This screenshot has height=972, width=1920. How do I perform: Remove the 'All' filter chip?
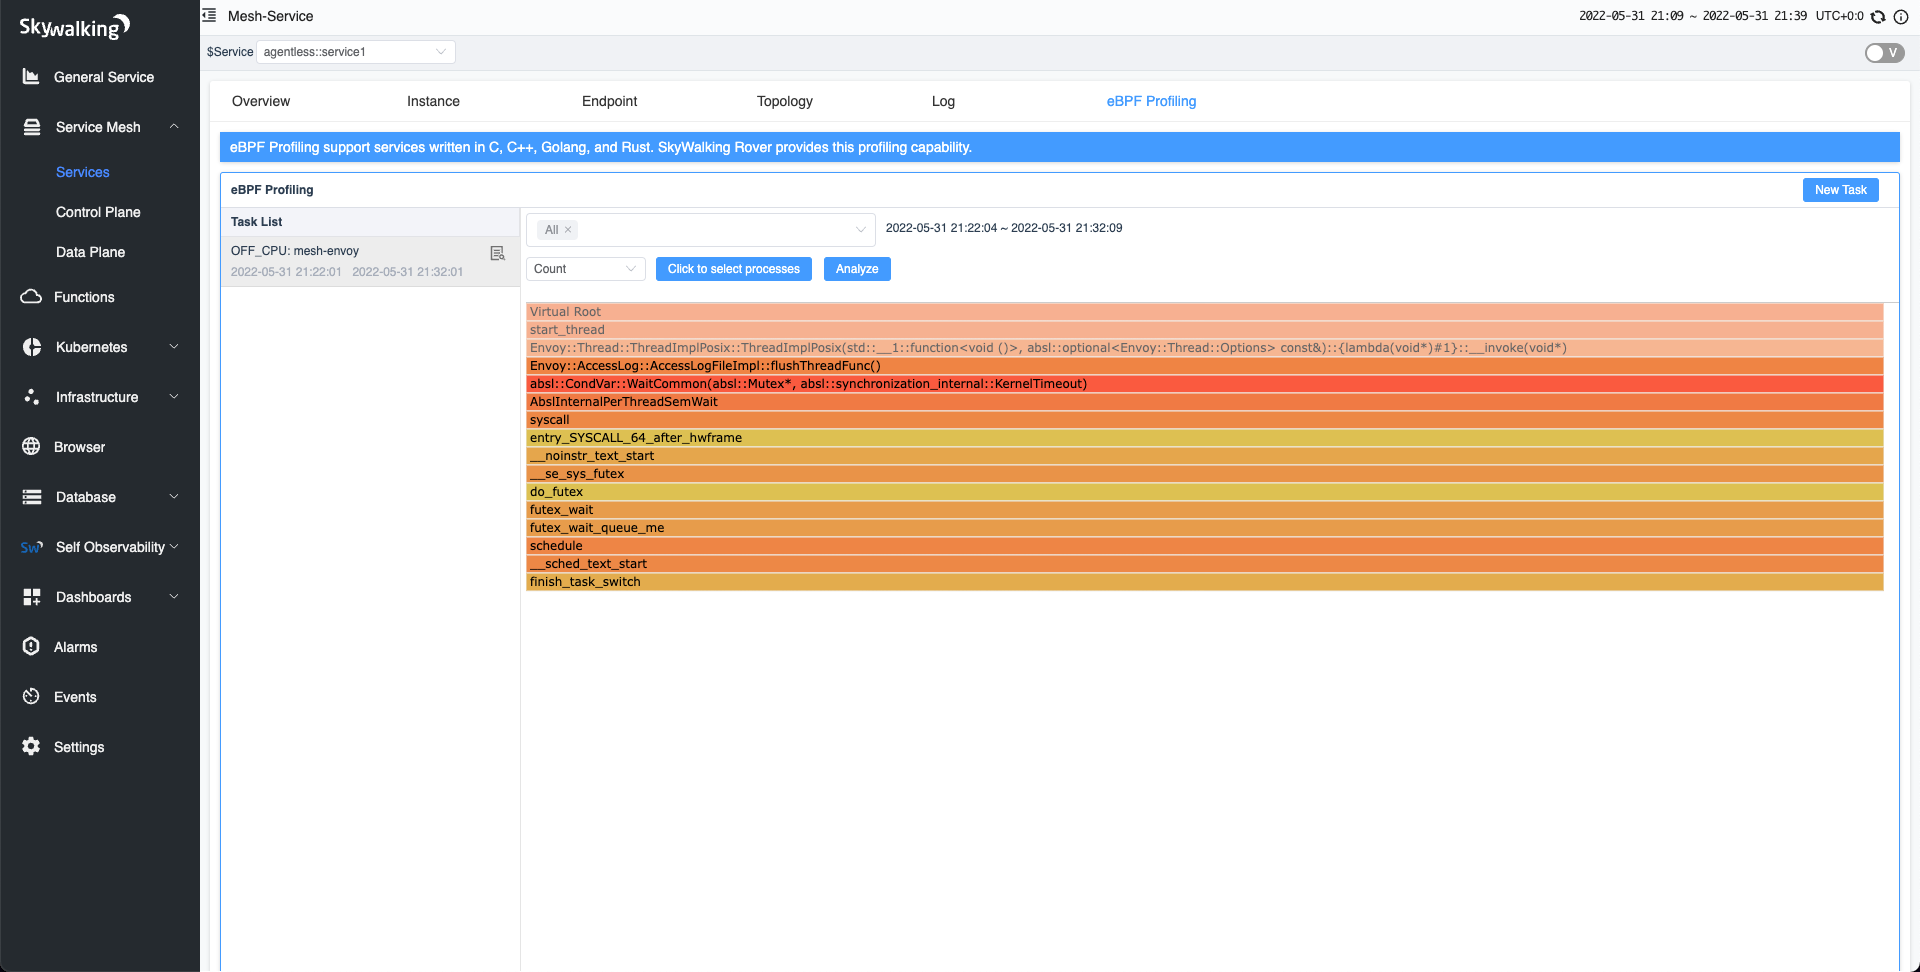pos(569,229)
